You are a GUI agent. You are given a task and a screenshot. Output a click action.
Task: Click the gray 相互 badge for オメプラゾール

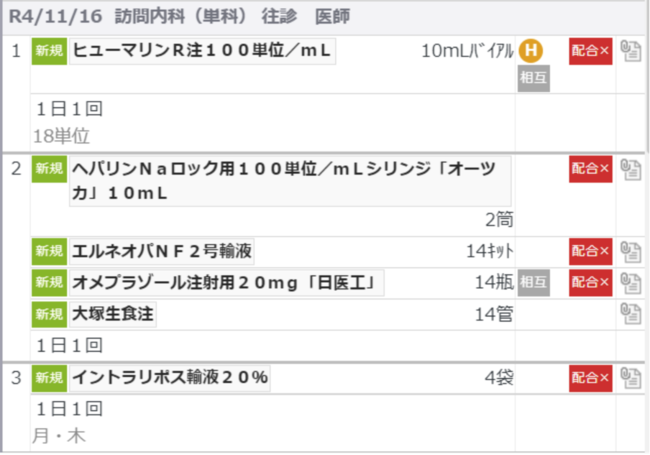coord(534,283)
